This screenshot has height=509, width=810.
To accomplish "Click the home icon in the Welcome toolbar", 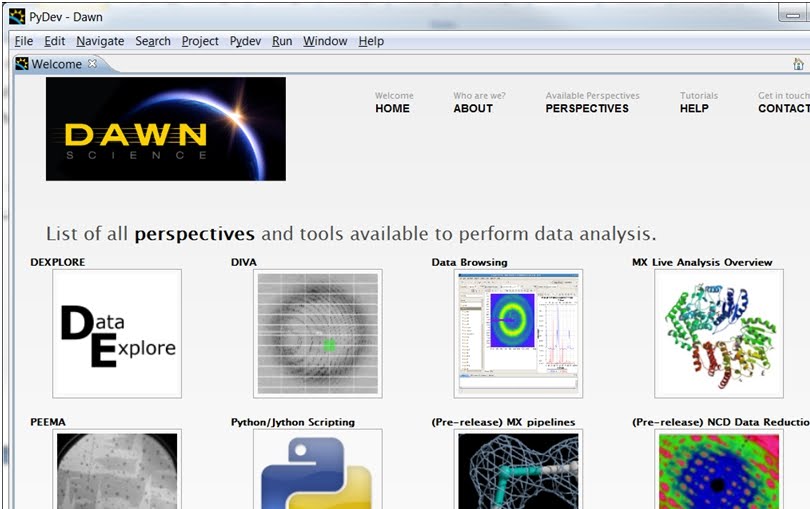I will click(798, 64).
